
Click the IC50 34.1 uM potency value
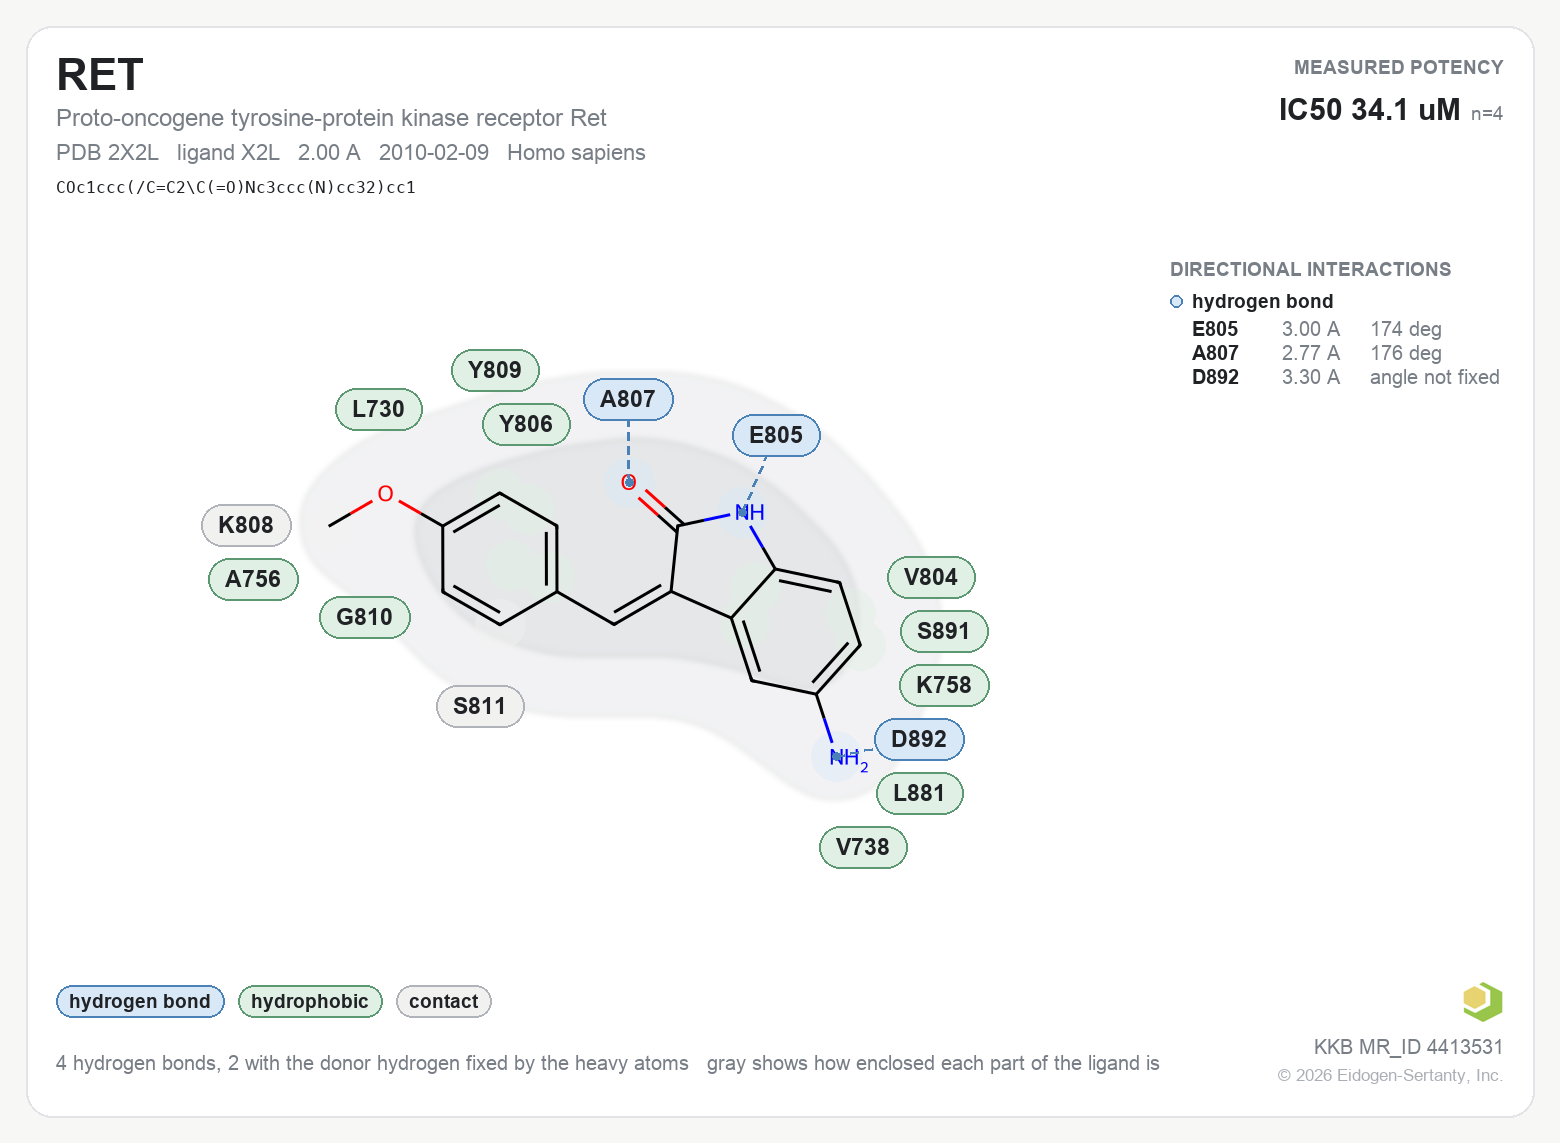(x=1369, y=109)
